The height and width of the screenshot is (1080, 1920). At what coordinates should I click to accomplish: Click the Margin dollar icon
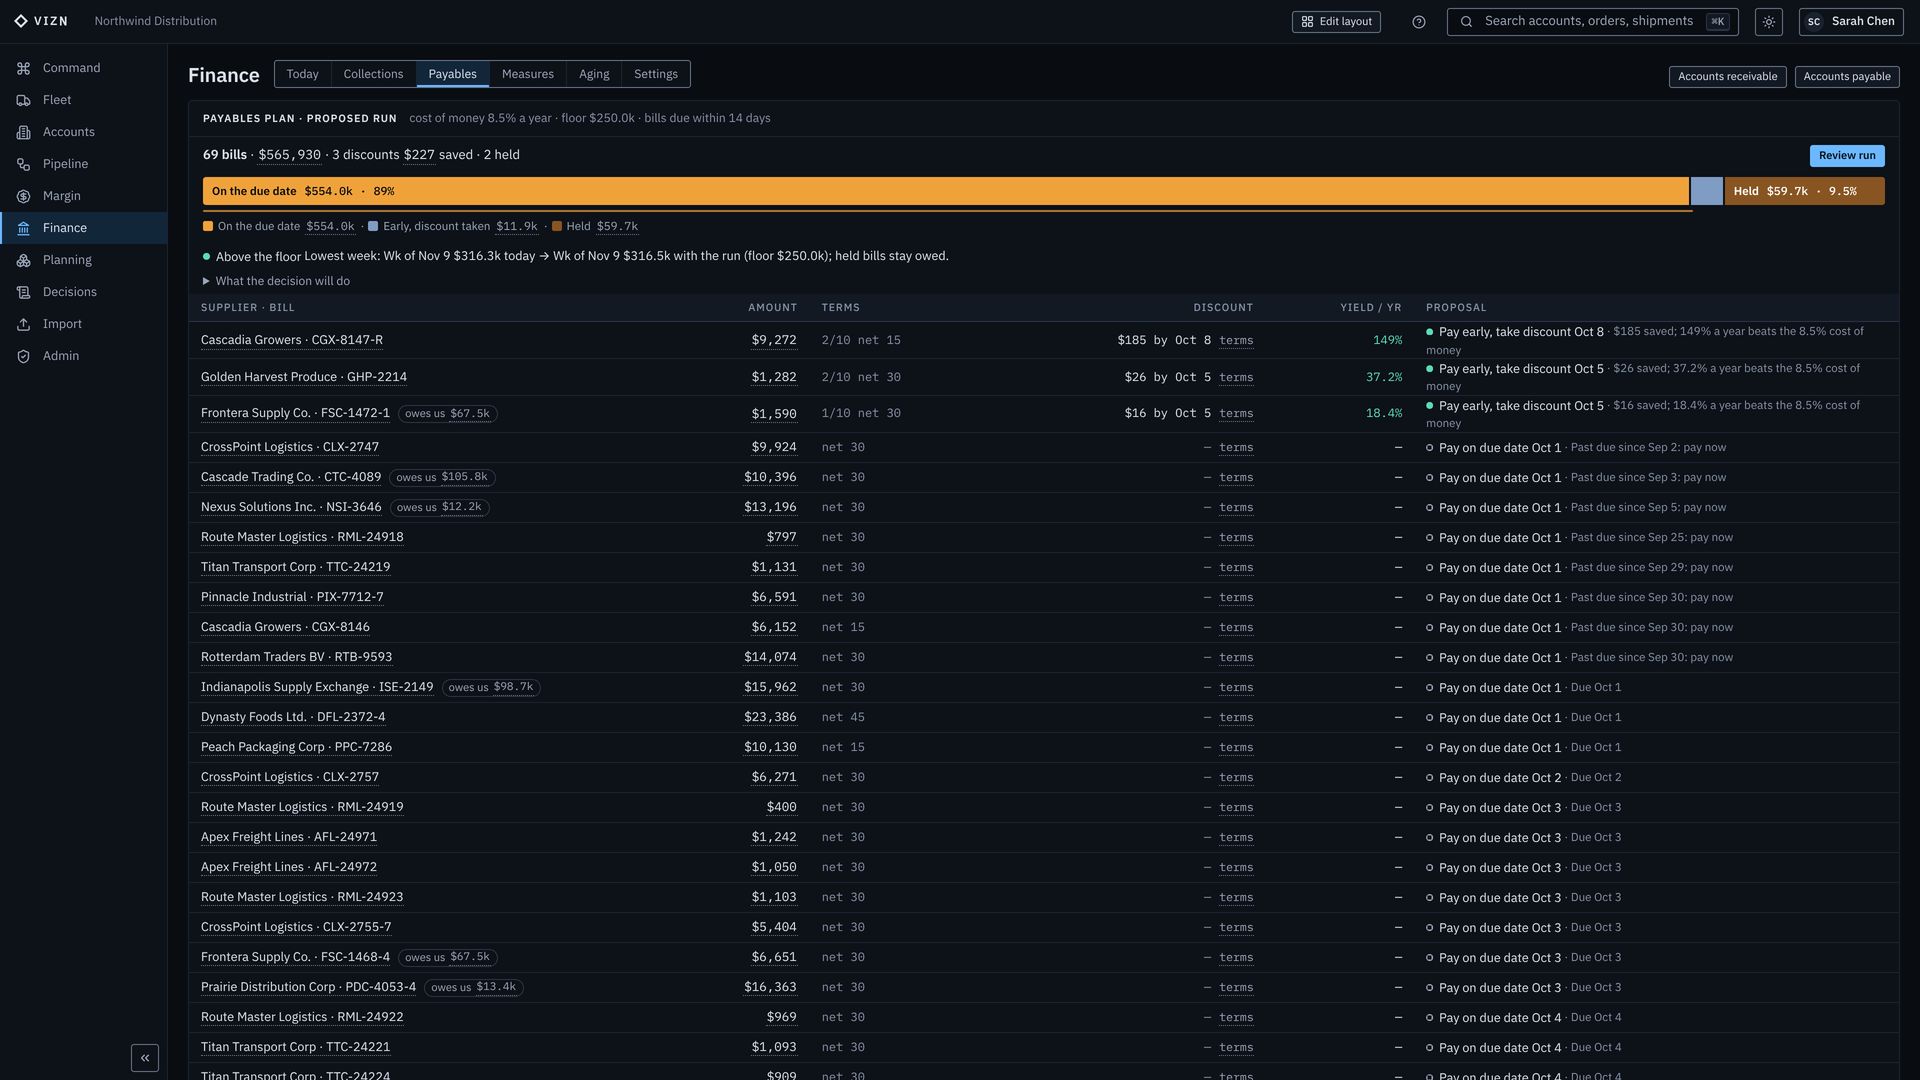tap(23, 196)
